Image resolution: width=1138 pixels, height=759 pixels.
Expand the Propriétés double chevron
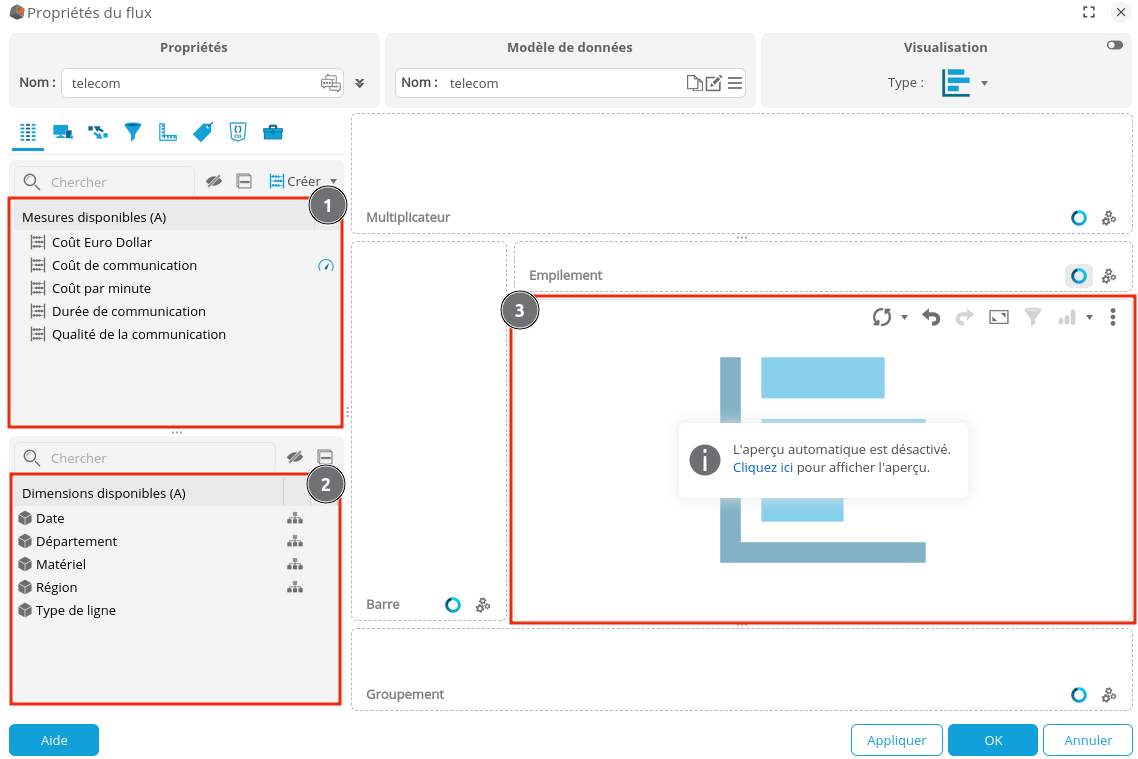coord(360,83)
